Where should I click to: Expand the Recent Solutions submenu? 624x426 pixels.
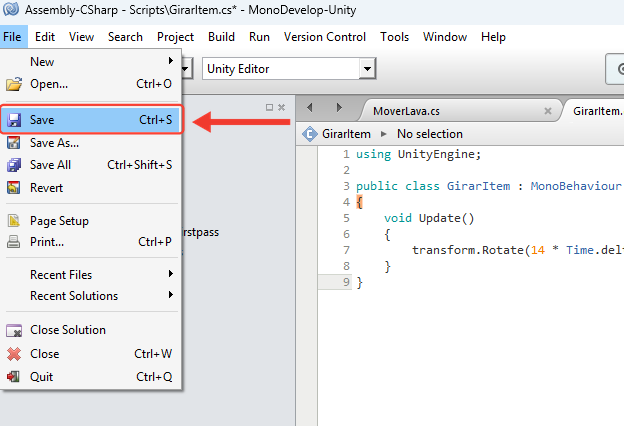point(170,295)
